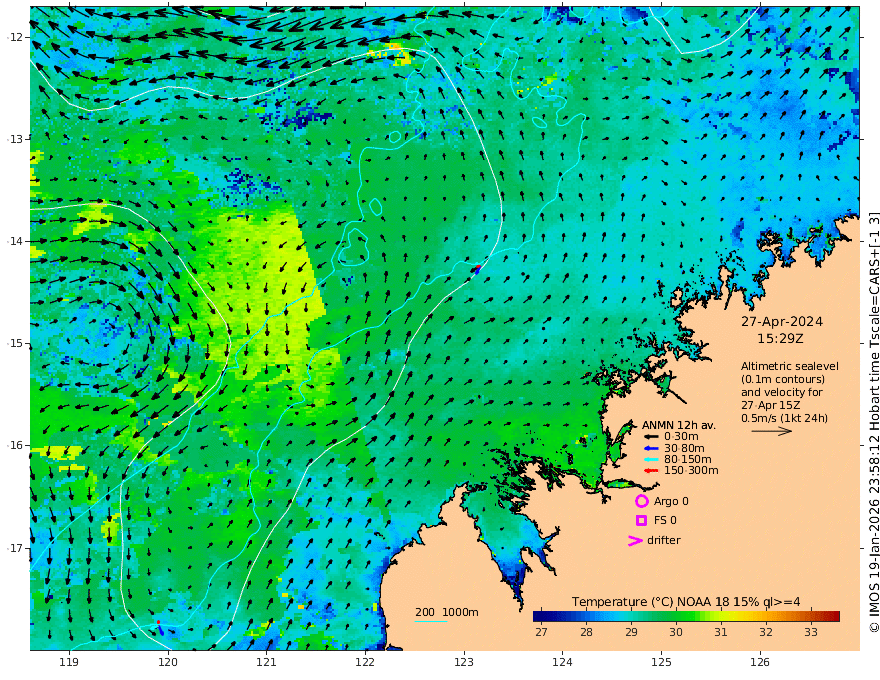This screenshot has width=880, height=680.
Task: Click the cyan 200m isobath legend line
Action: 431,621
